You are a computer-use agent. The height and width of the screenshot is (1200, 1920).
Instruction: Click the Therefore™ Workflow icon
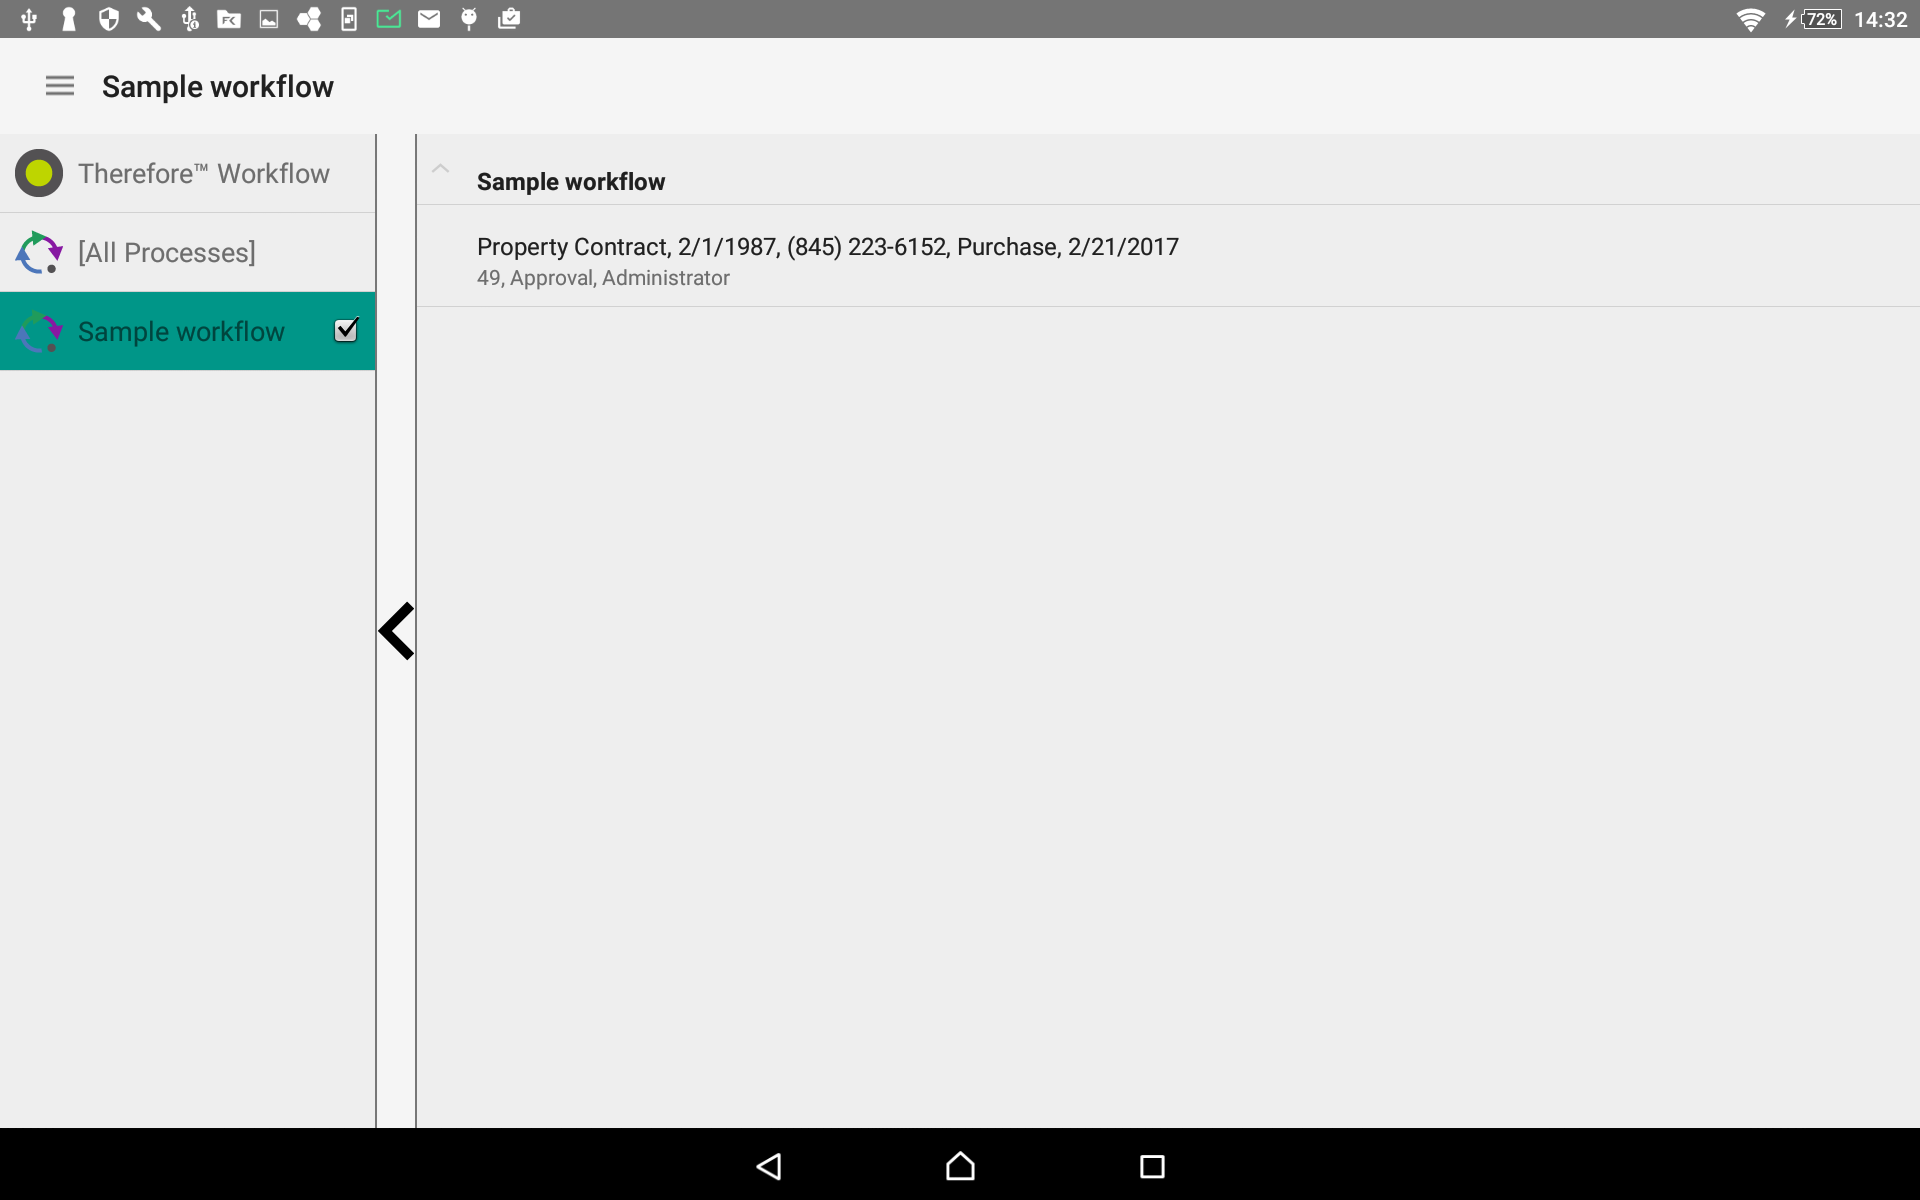(x=39, y=173)
